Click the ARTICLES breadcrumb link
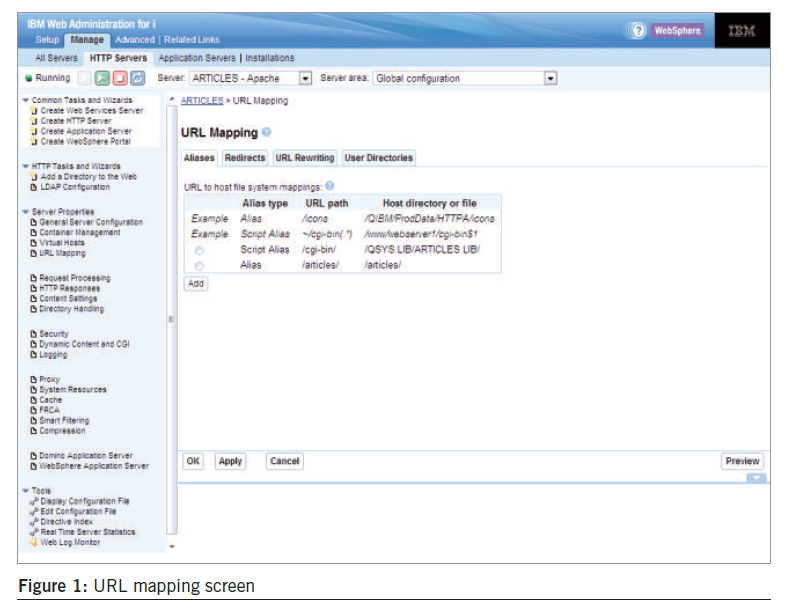The width and height of the screenshot is (787, 609). (x=202, y=100)
